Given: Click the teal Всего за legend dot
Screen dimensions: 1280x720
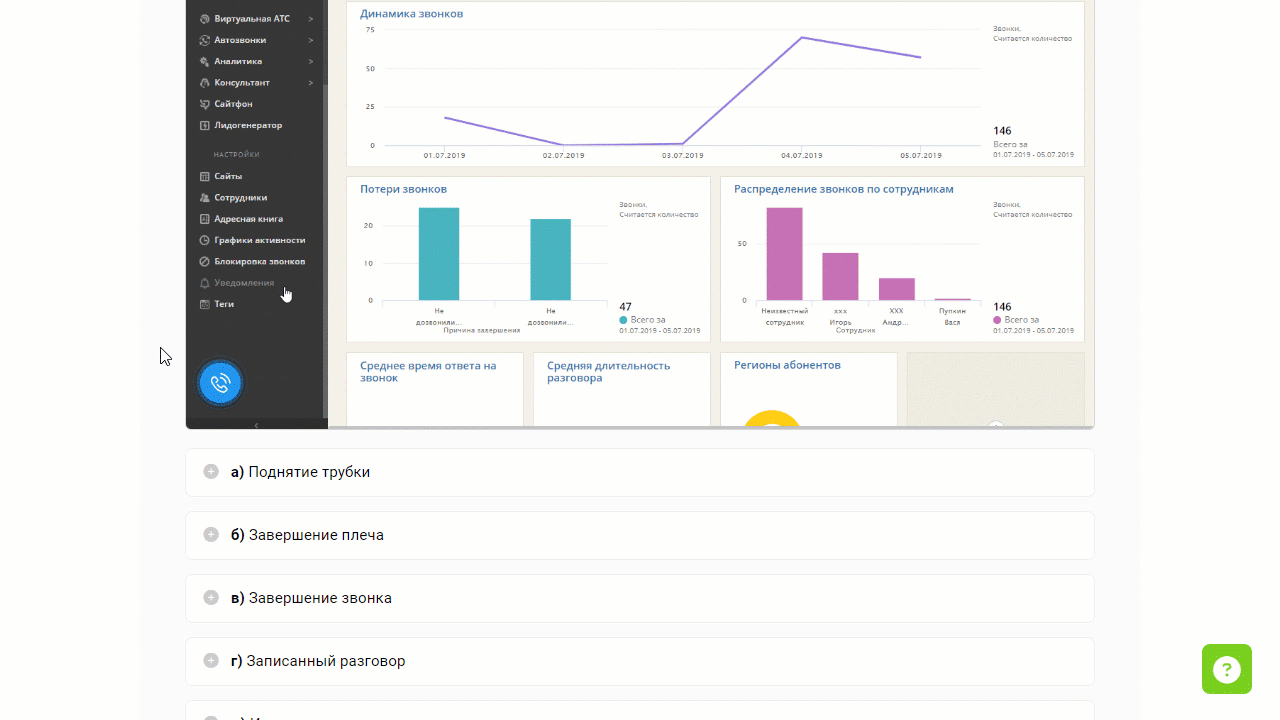Looking at the screenshot, I should 624,320.
